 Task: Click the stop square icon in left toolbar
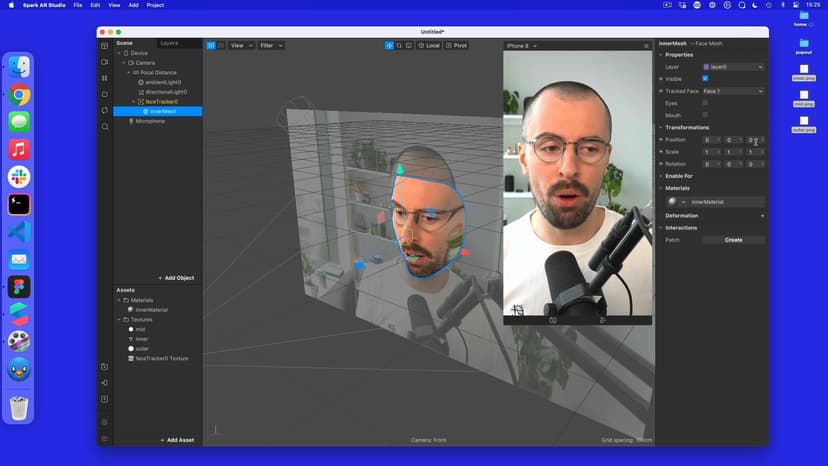[105, 94]
